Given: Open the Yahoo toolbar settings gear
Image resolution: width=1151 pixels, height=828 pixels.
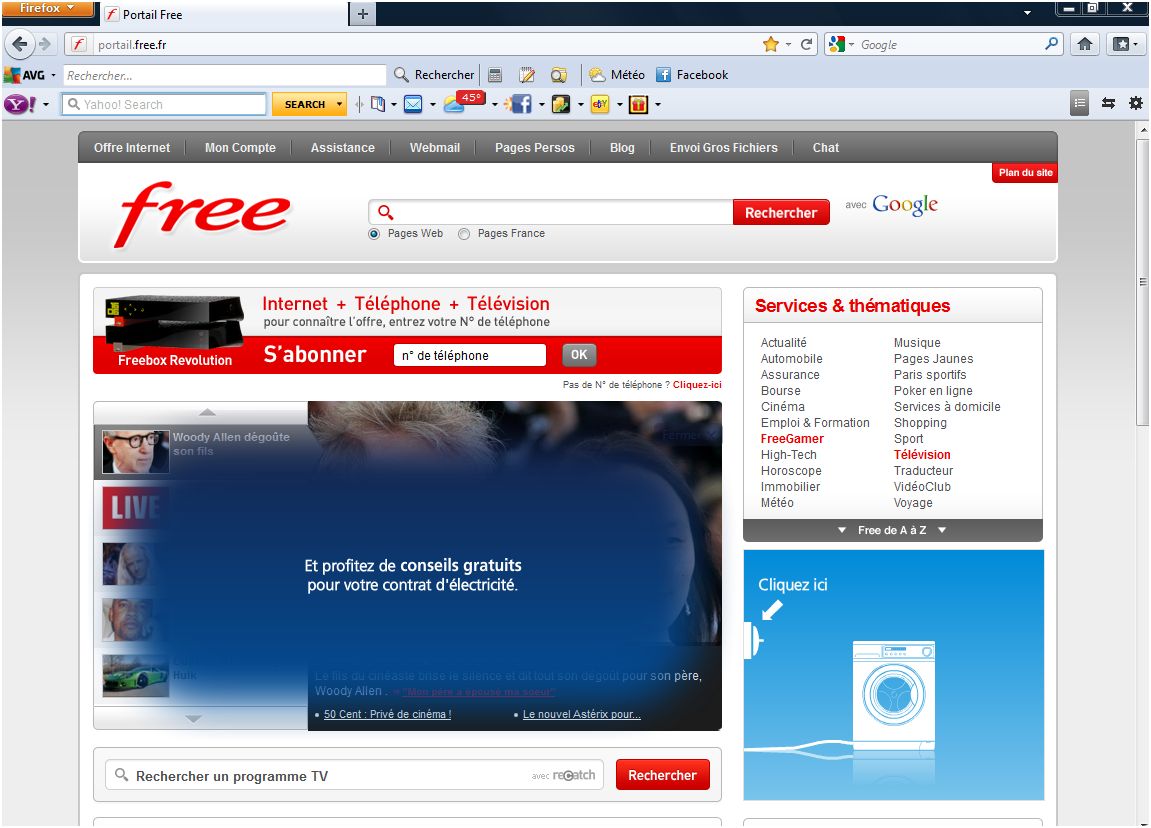Looking at the screenshot, I should 1135,103.
